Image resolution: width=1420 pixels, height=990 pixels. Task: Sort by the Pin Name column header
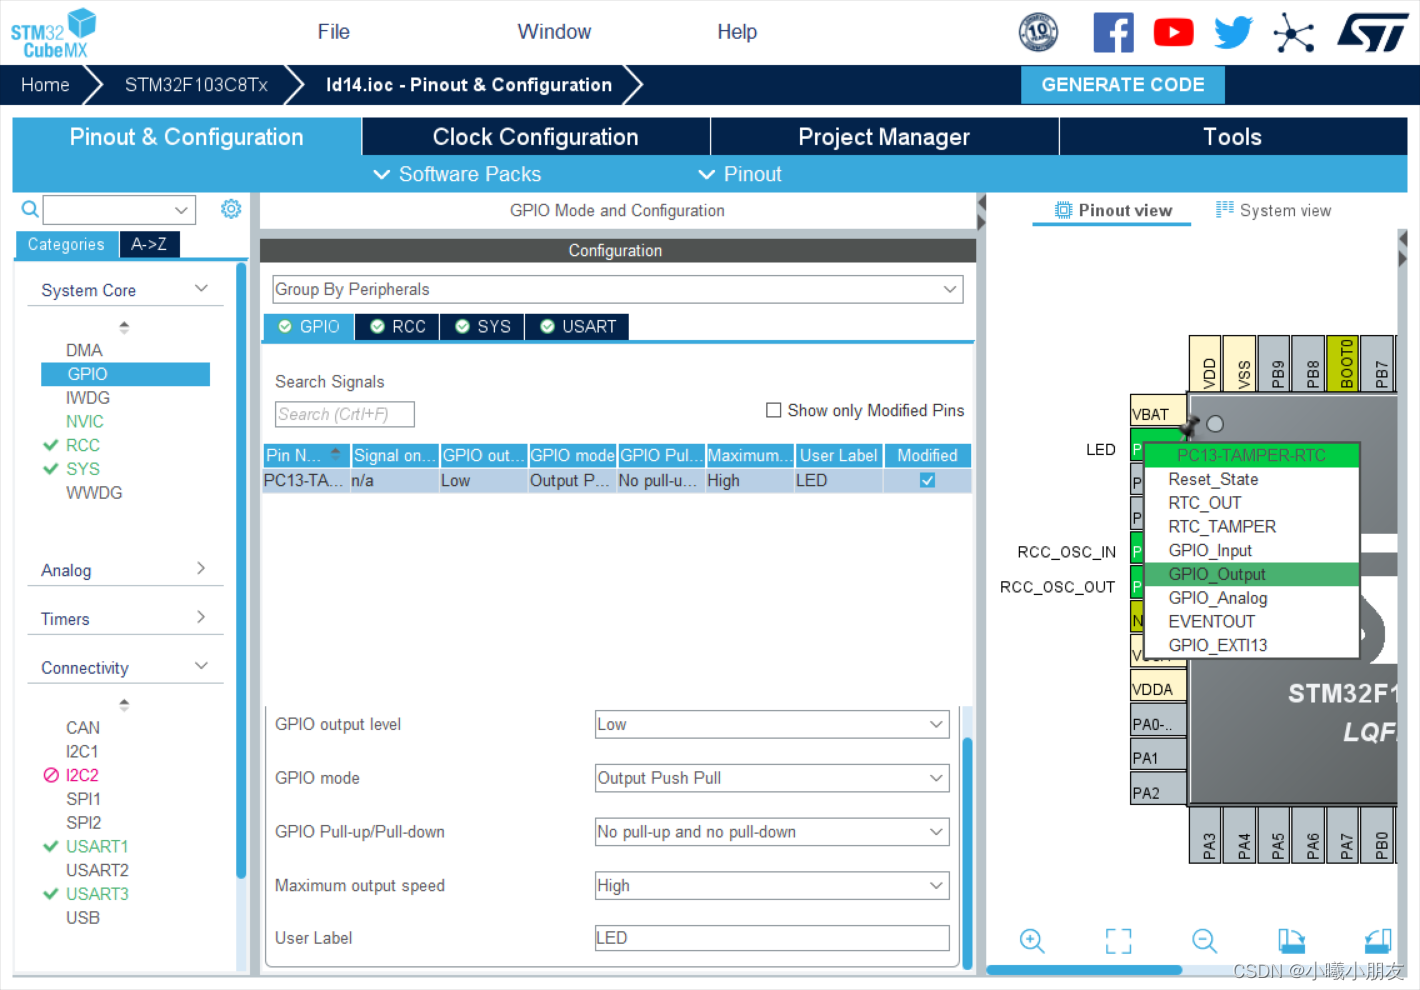tap(305, 455)
